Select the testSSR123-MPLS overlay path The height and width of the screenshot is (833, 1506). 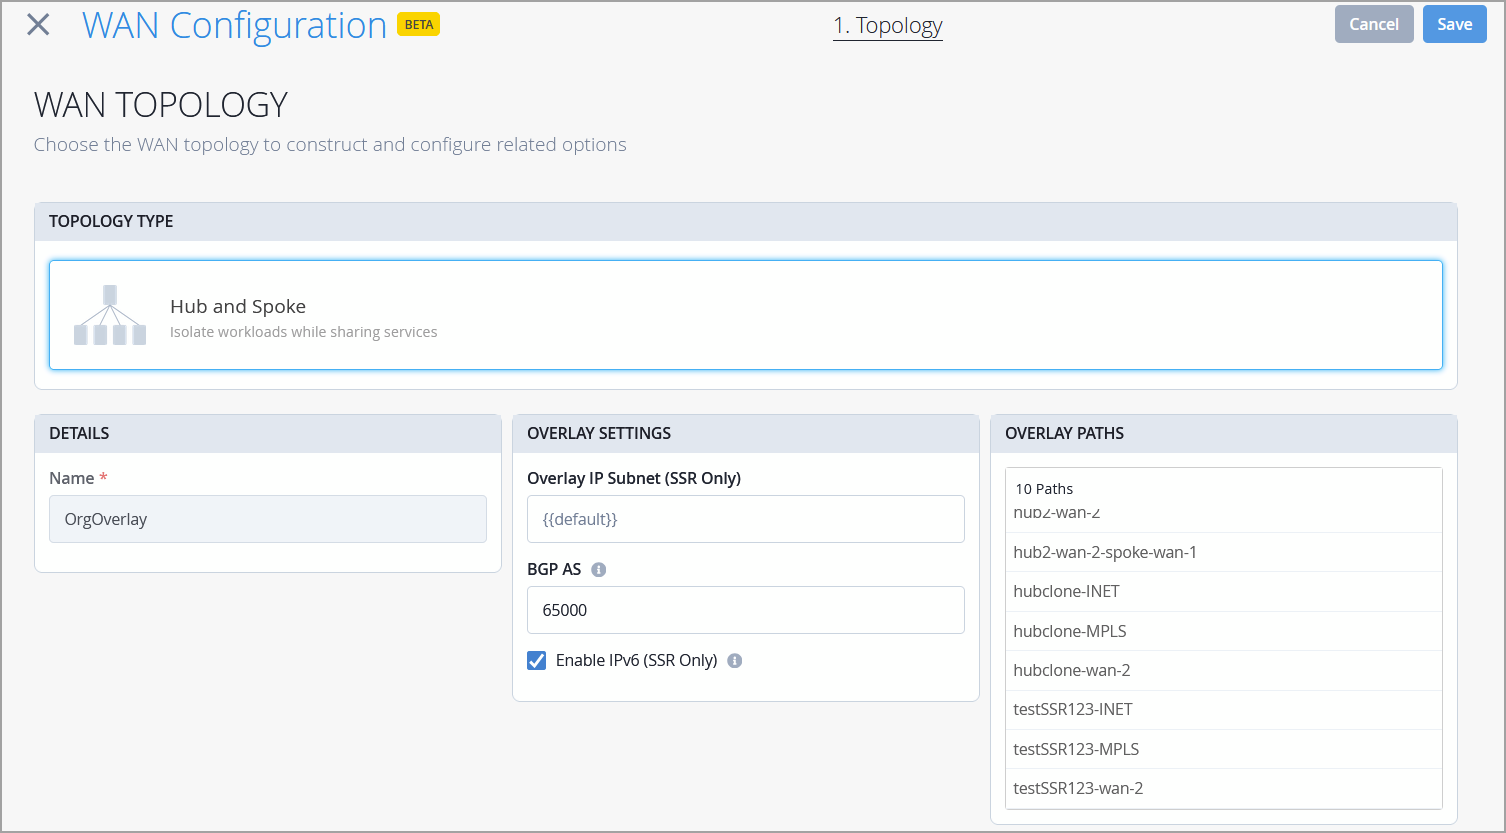1076,749
